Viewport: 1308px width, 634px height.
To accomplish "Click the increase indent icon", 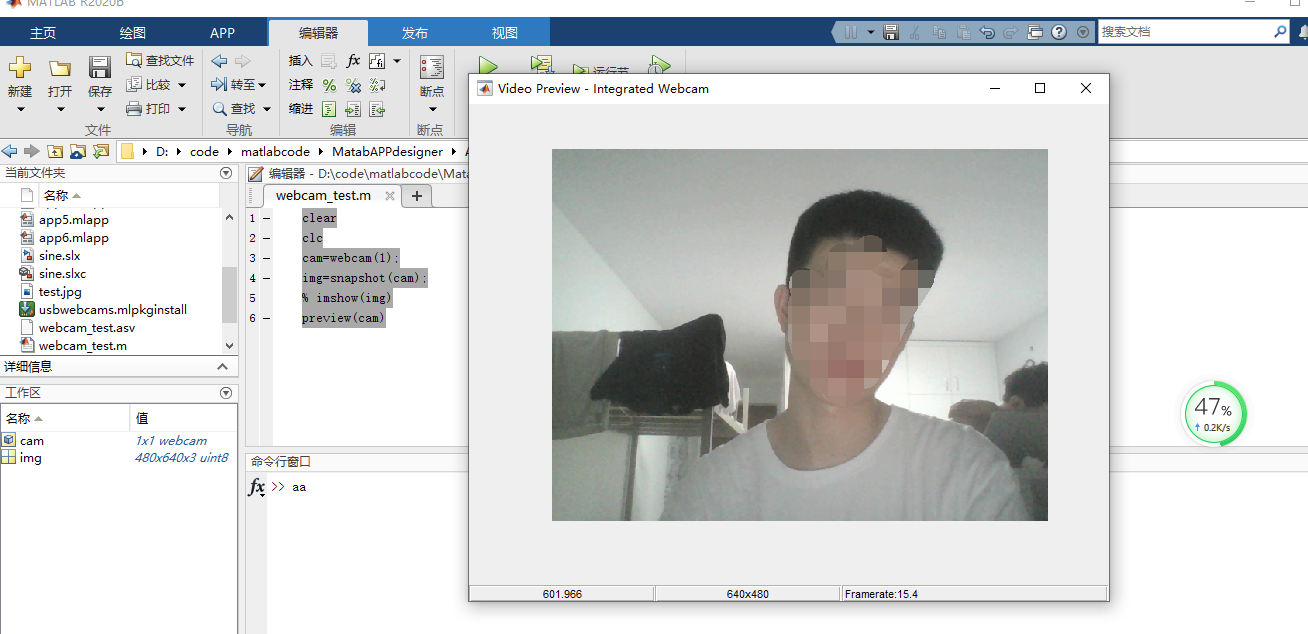I will pos(353,109).
